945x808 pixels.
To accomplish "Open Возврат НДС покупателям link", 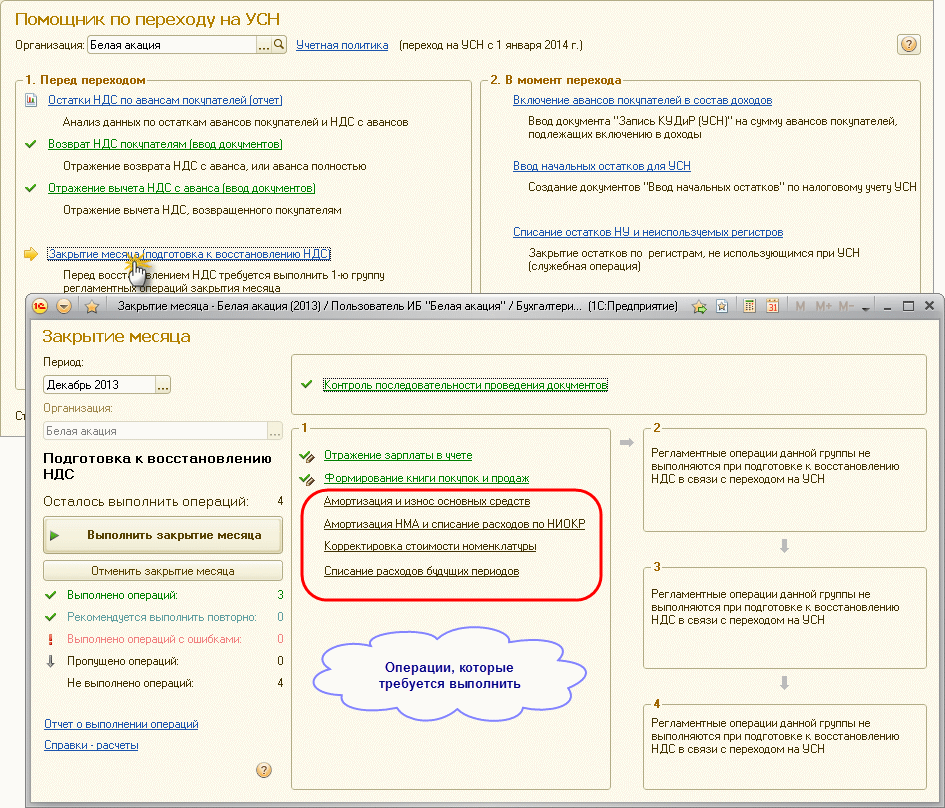I will click(165, 144).
